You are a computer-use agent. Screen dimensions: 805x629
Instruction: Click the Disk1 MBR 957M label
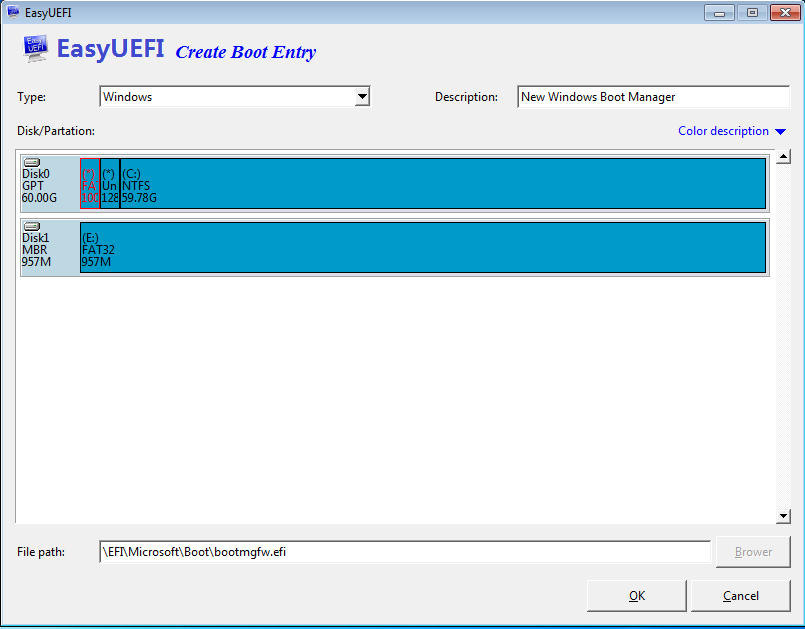[x=36, y=250]
